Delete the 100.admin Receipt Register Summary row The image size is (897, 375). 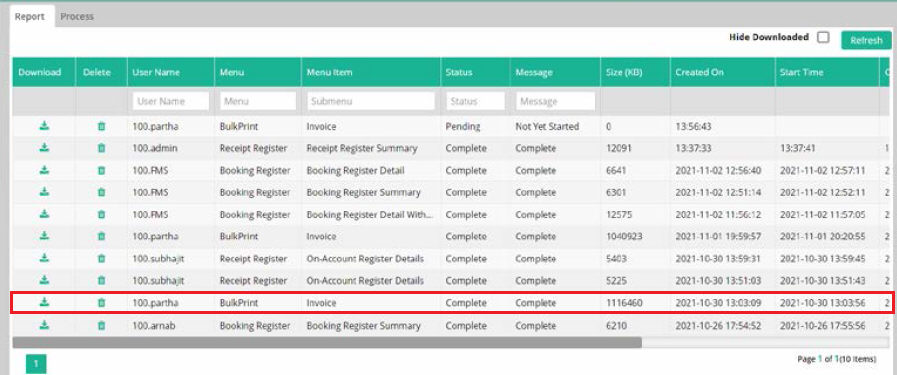[101, 148]
